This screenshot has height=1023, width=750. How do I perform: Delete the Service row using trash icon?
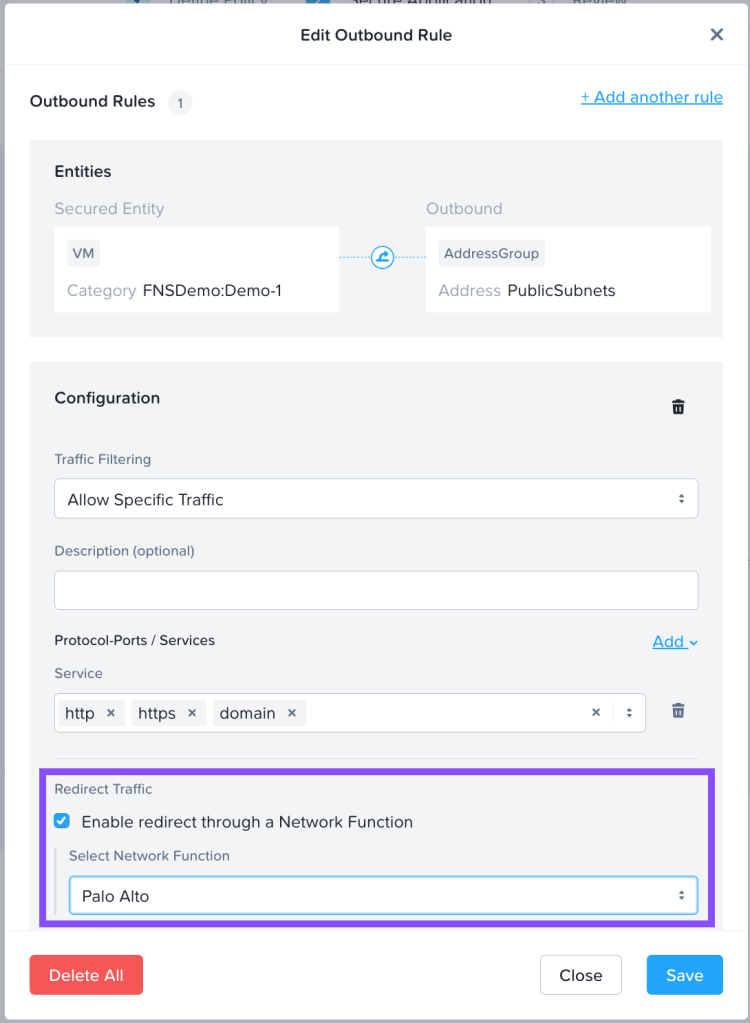(678, 711)
